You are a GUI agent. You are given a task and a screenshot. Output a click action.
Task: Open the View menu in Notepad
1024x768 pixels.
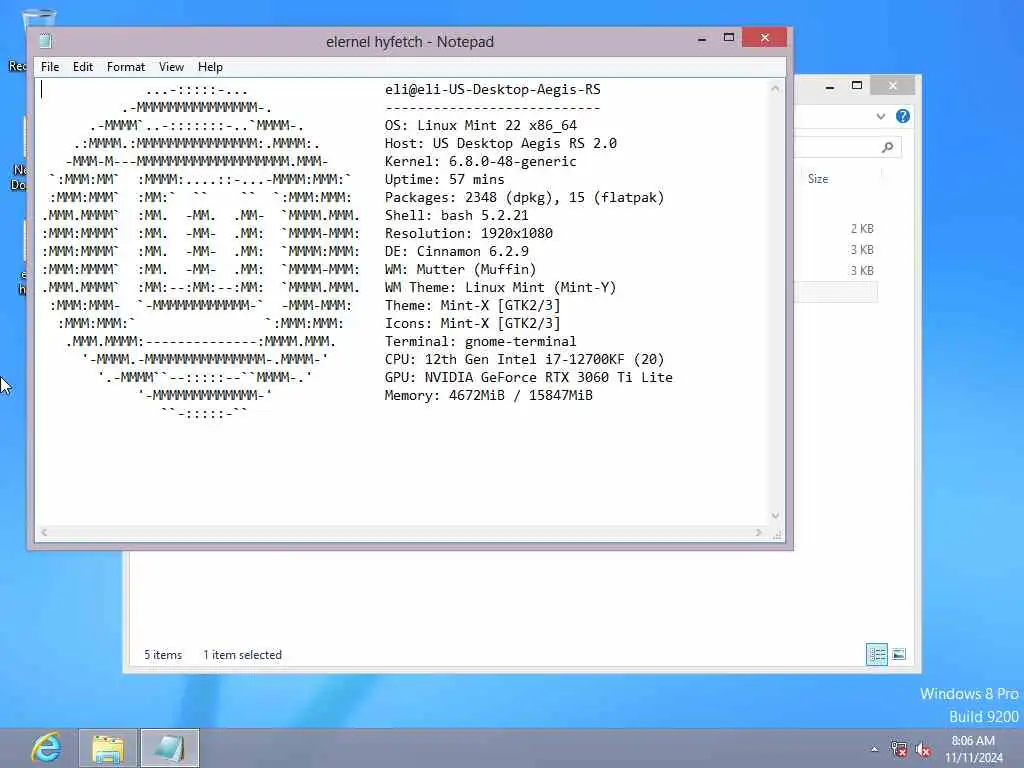point(171,67)
